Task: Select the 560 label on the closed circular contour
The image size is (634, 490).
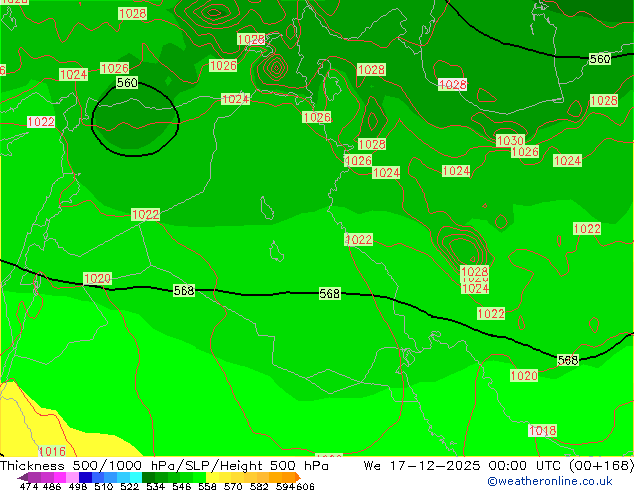Action: pyautogui.click(x=127, y=83)
